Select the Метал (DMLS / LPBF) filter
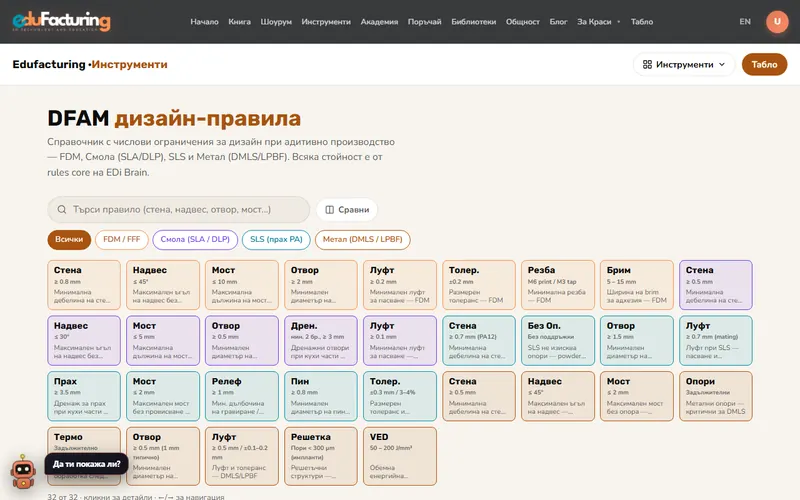The height and width of the screenshot is (500, 800). (362, 239)
